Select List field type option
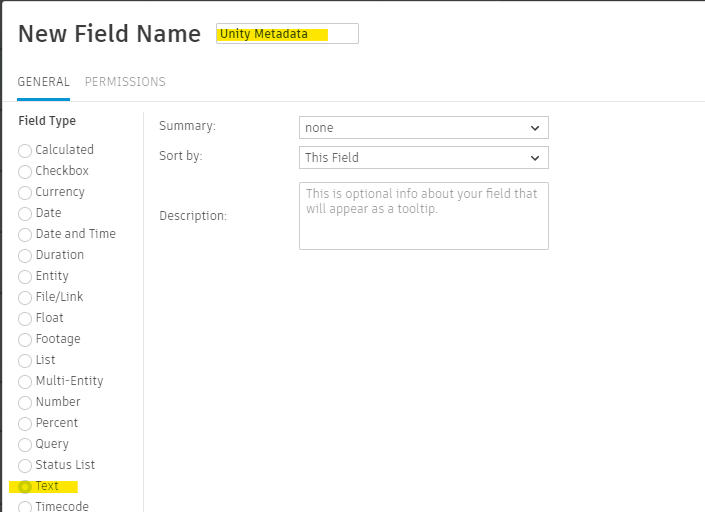The height and width of the screenshot is (512, 705). click(x=25, y=360)
